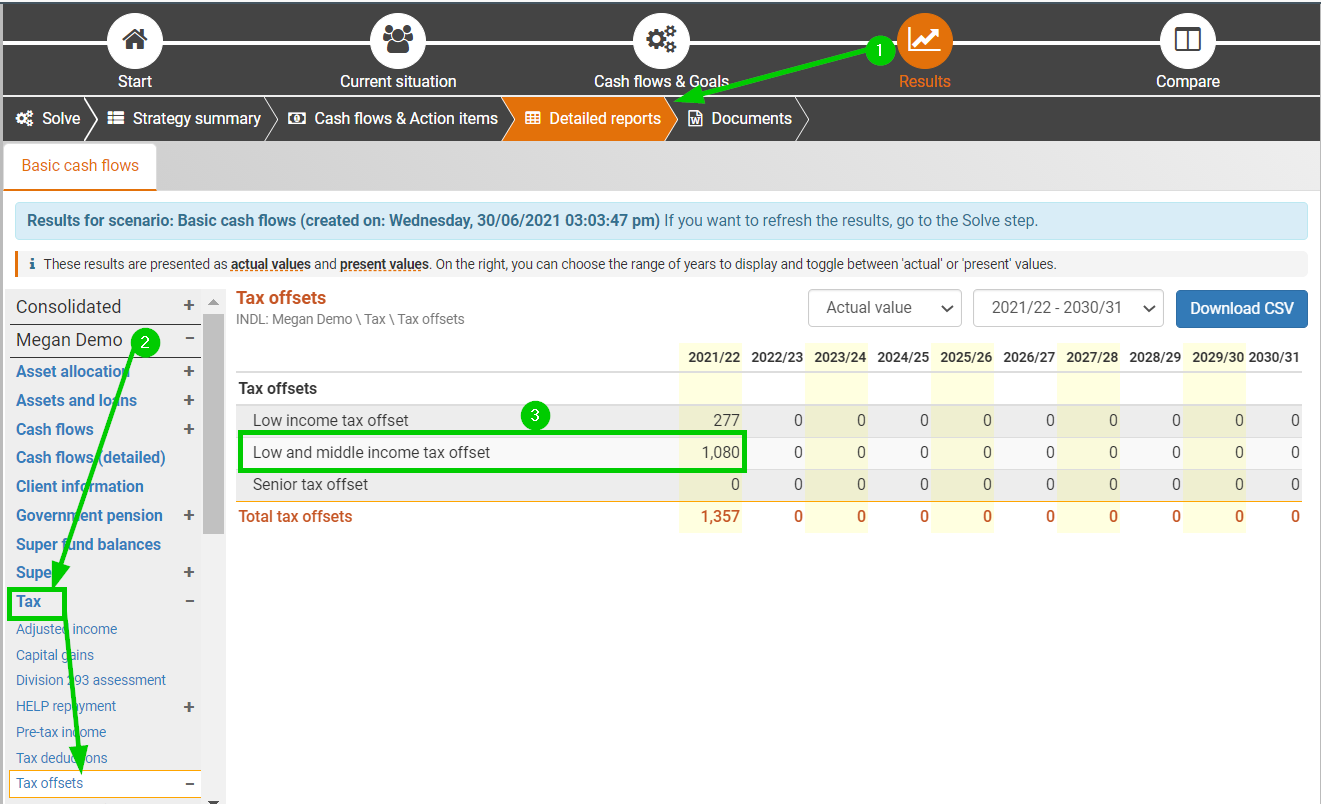Expand the Consolidated section

189,306
